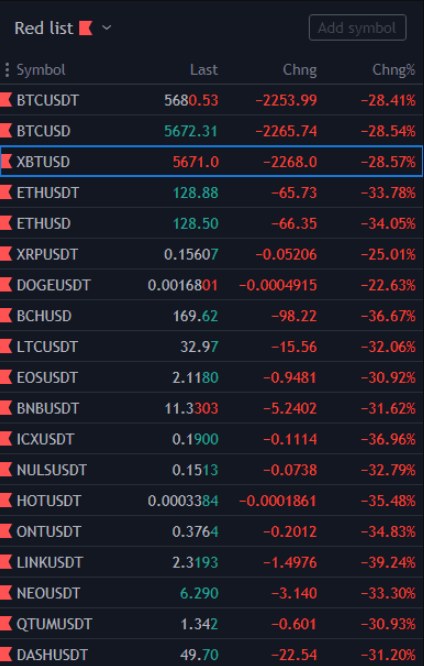
Task: Toggle the red flag on BCHUSD row
Action: click(x=6, y=316)
